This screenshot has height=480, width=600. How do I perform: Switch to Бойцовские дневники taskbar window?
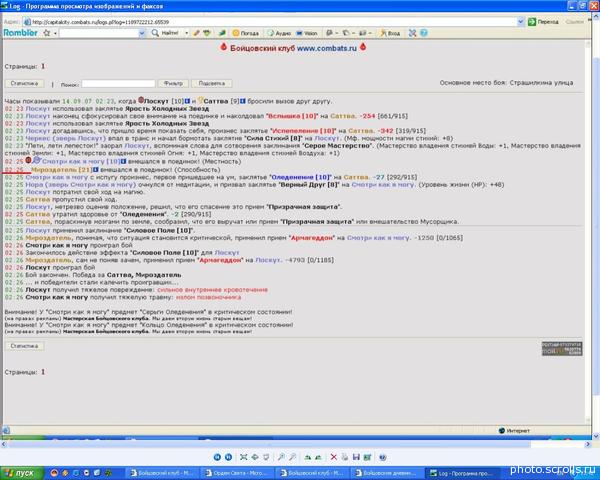(387, 473)
